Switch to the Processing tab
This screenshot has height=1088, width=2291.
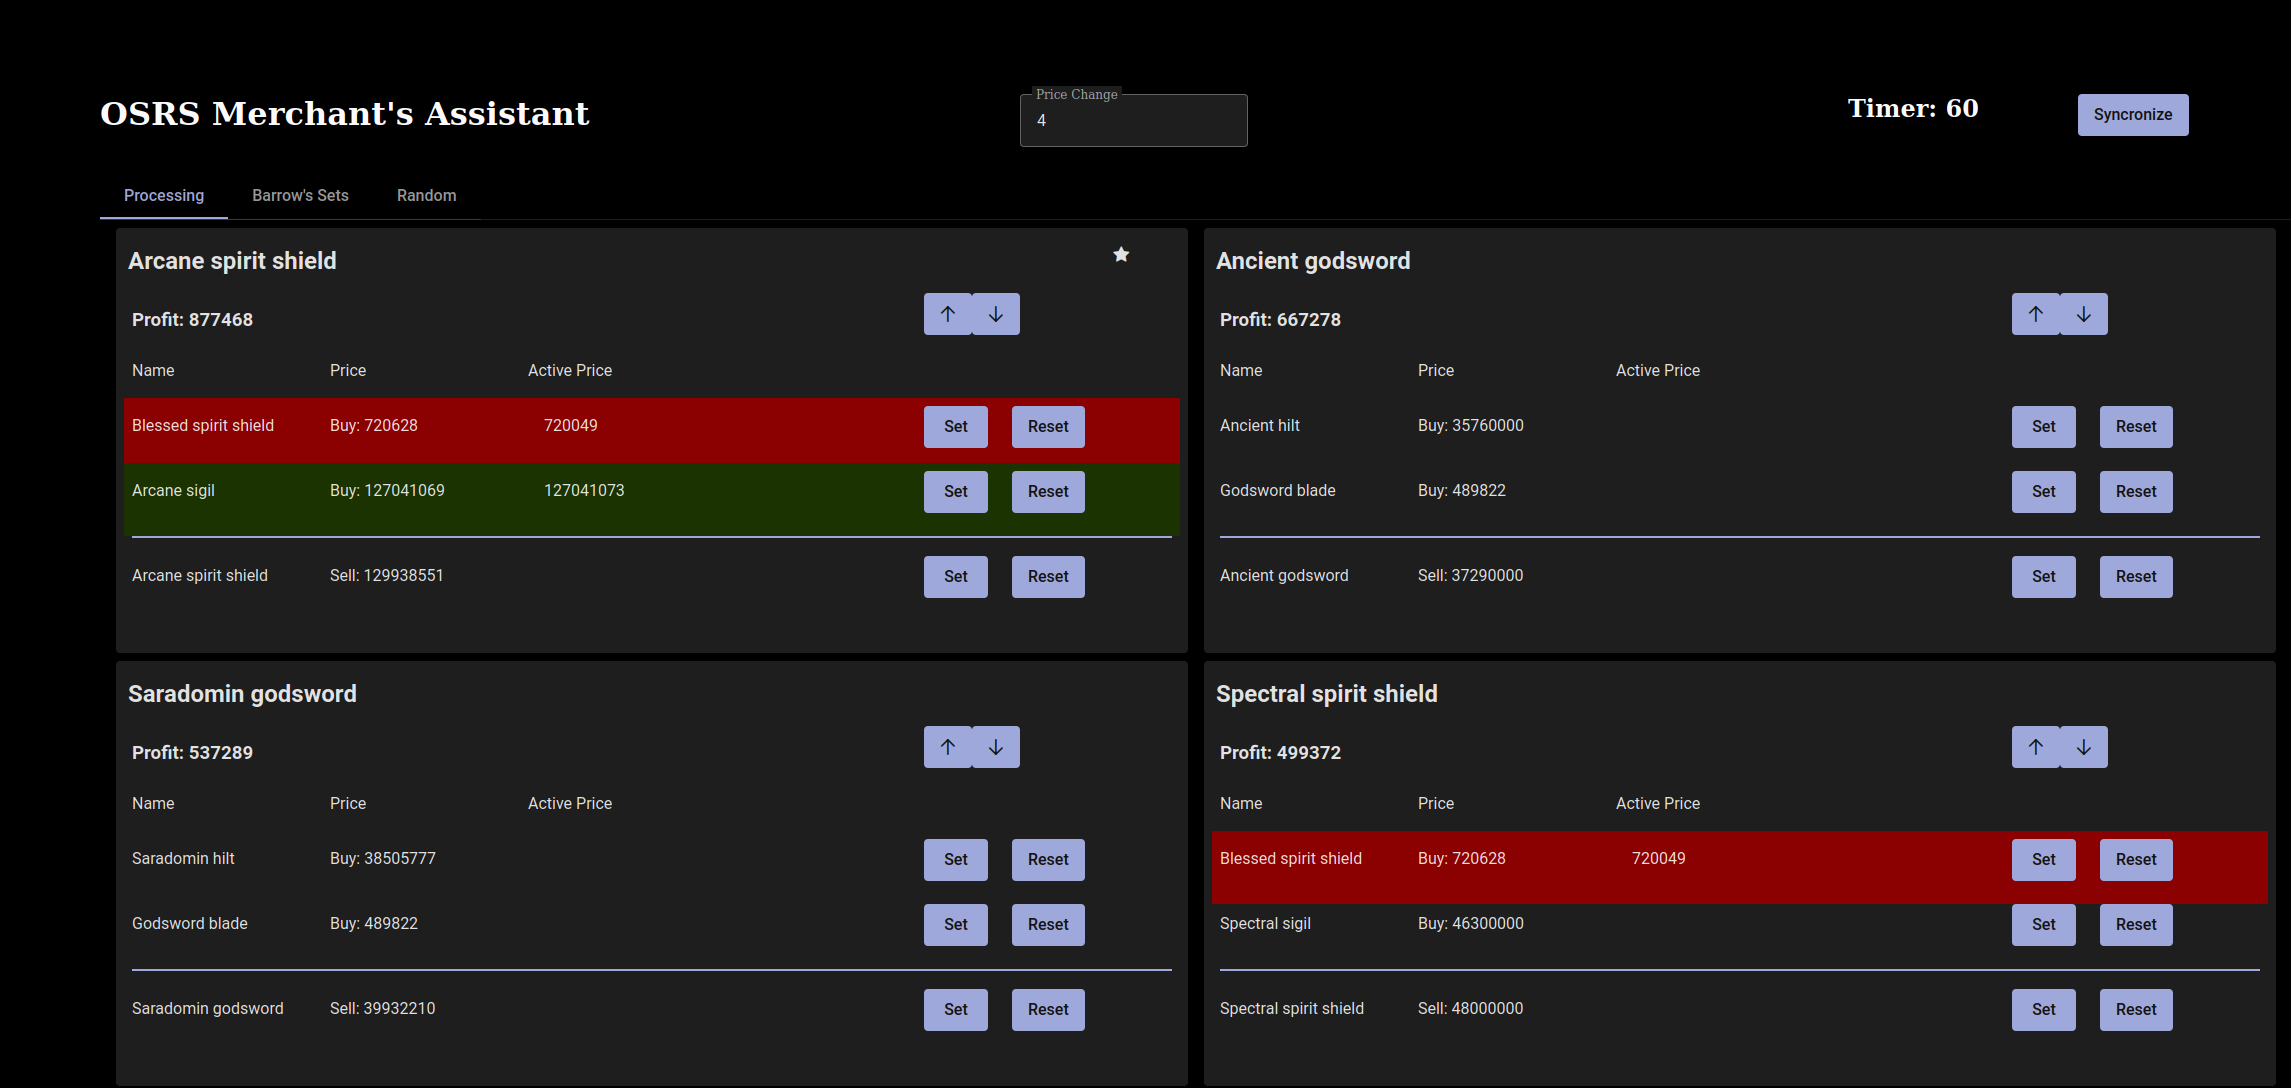point(164,195)
